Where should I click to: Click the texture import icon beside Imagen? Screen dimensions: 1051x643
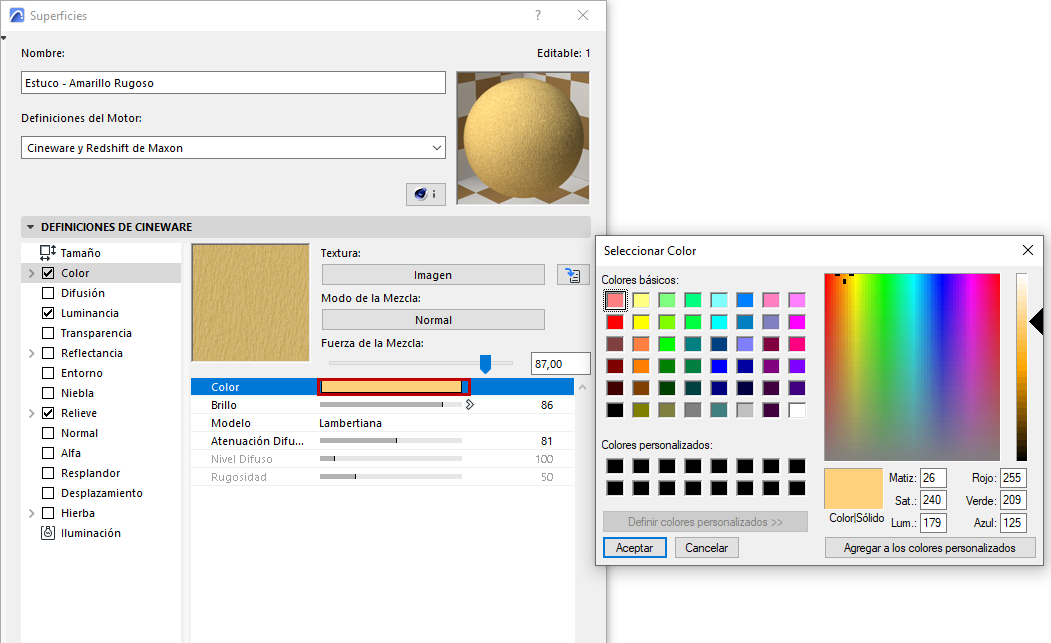(x=572, y=274)
